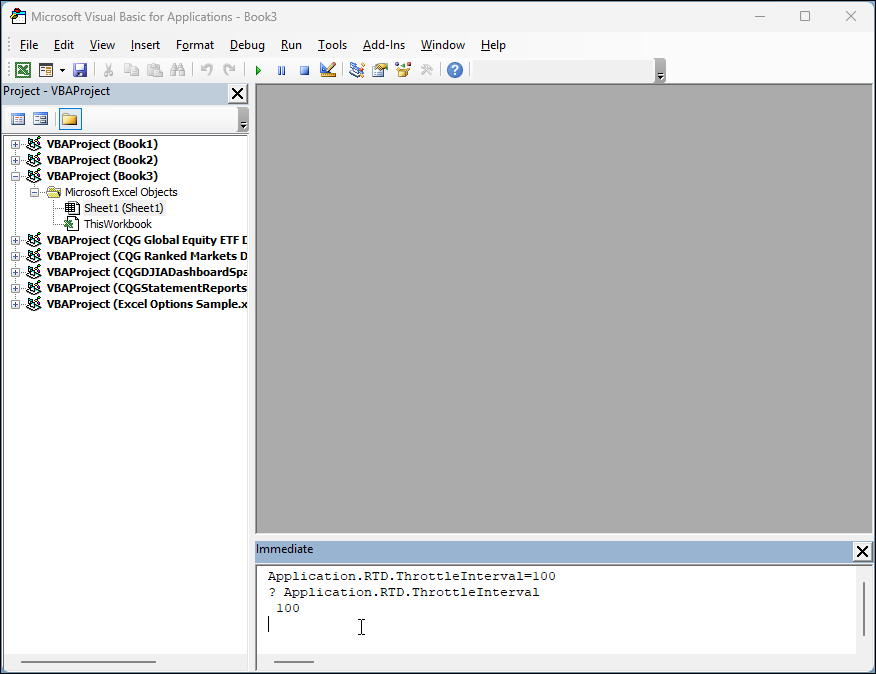This screenshot has height=674, width=876.
Task: Open the Format menu
Action: pyautogui.click(x=195, y=45)
